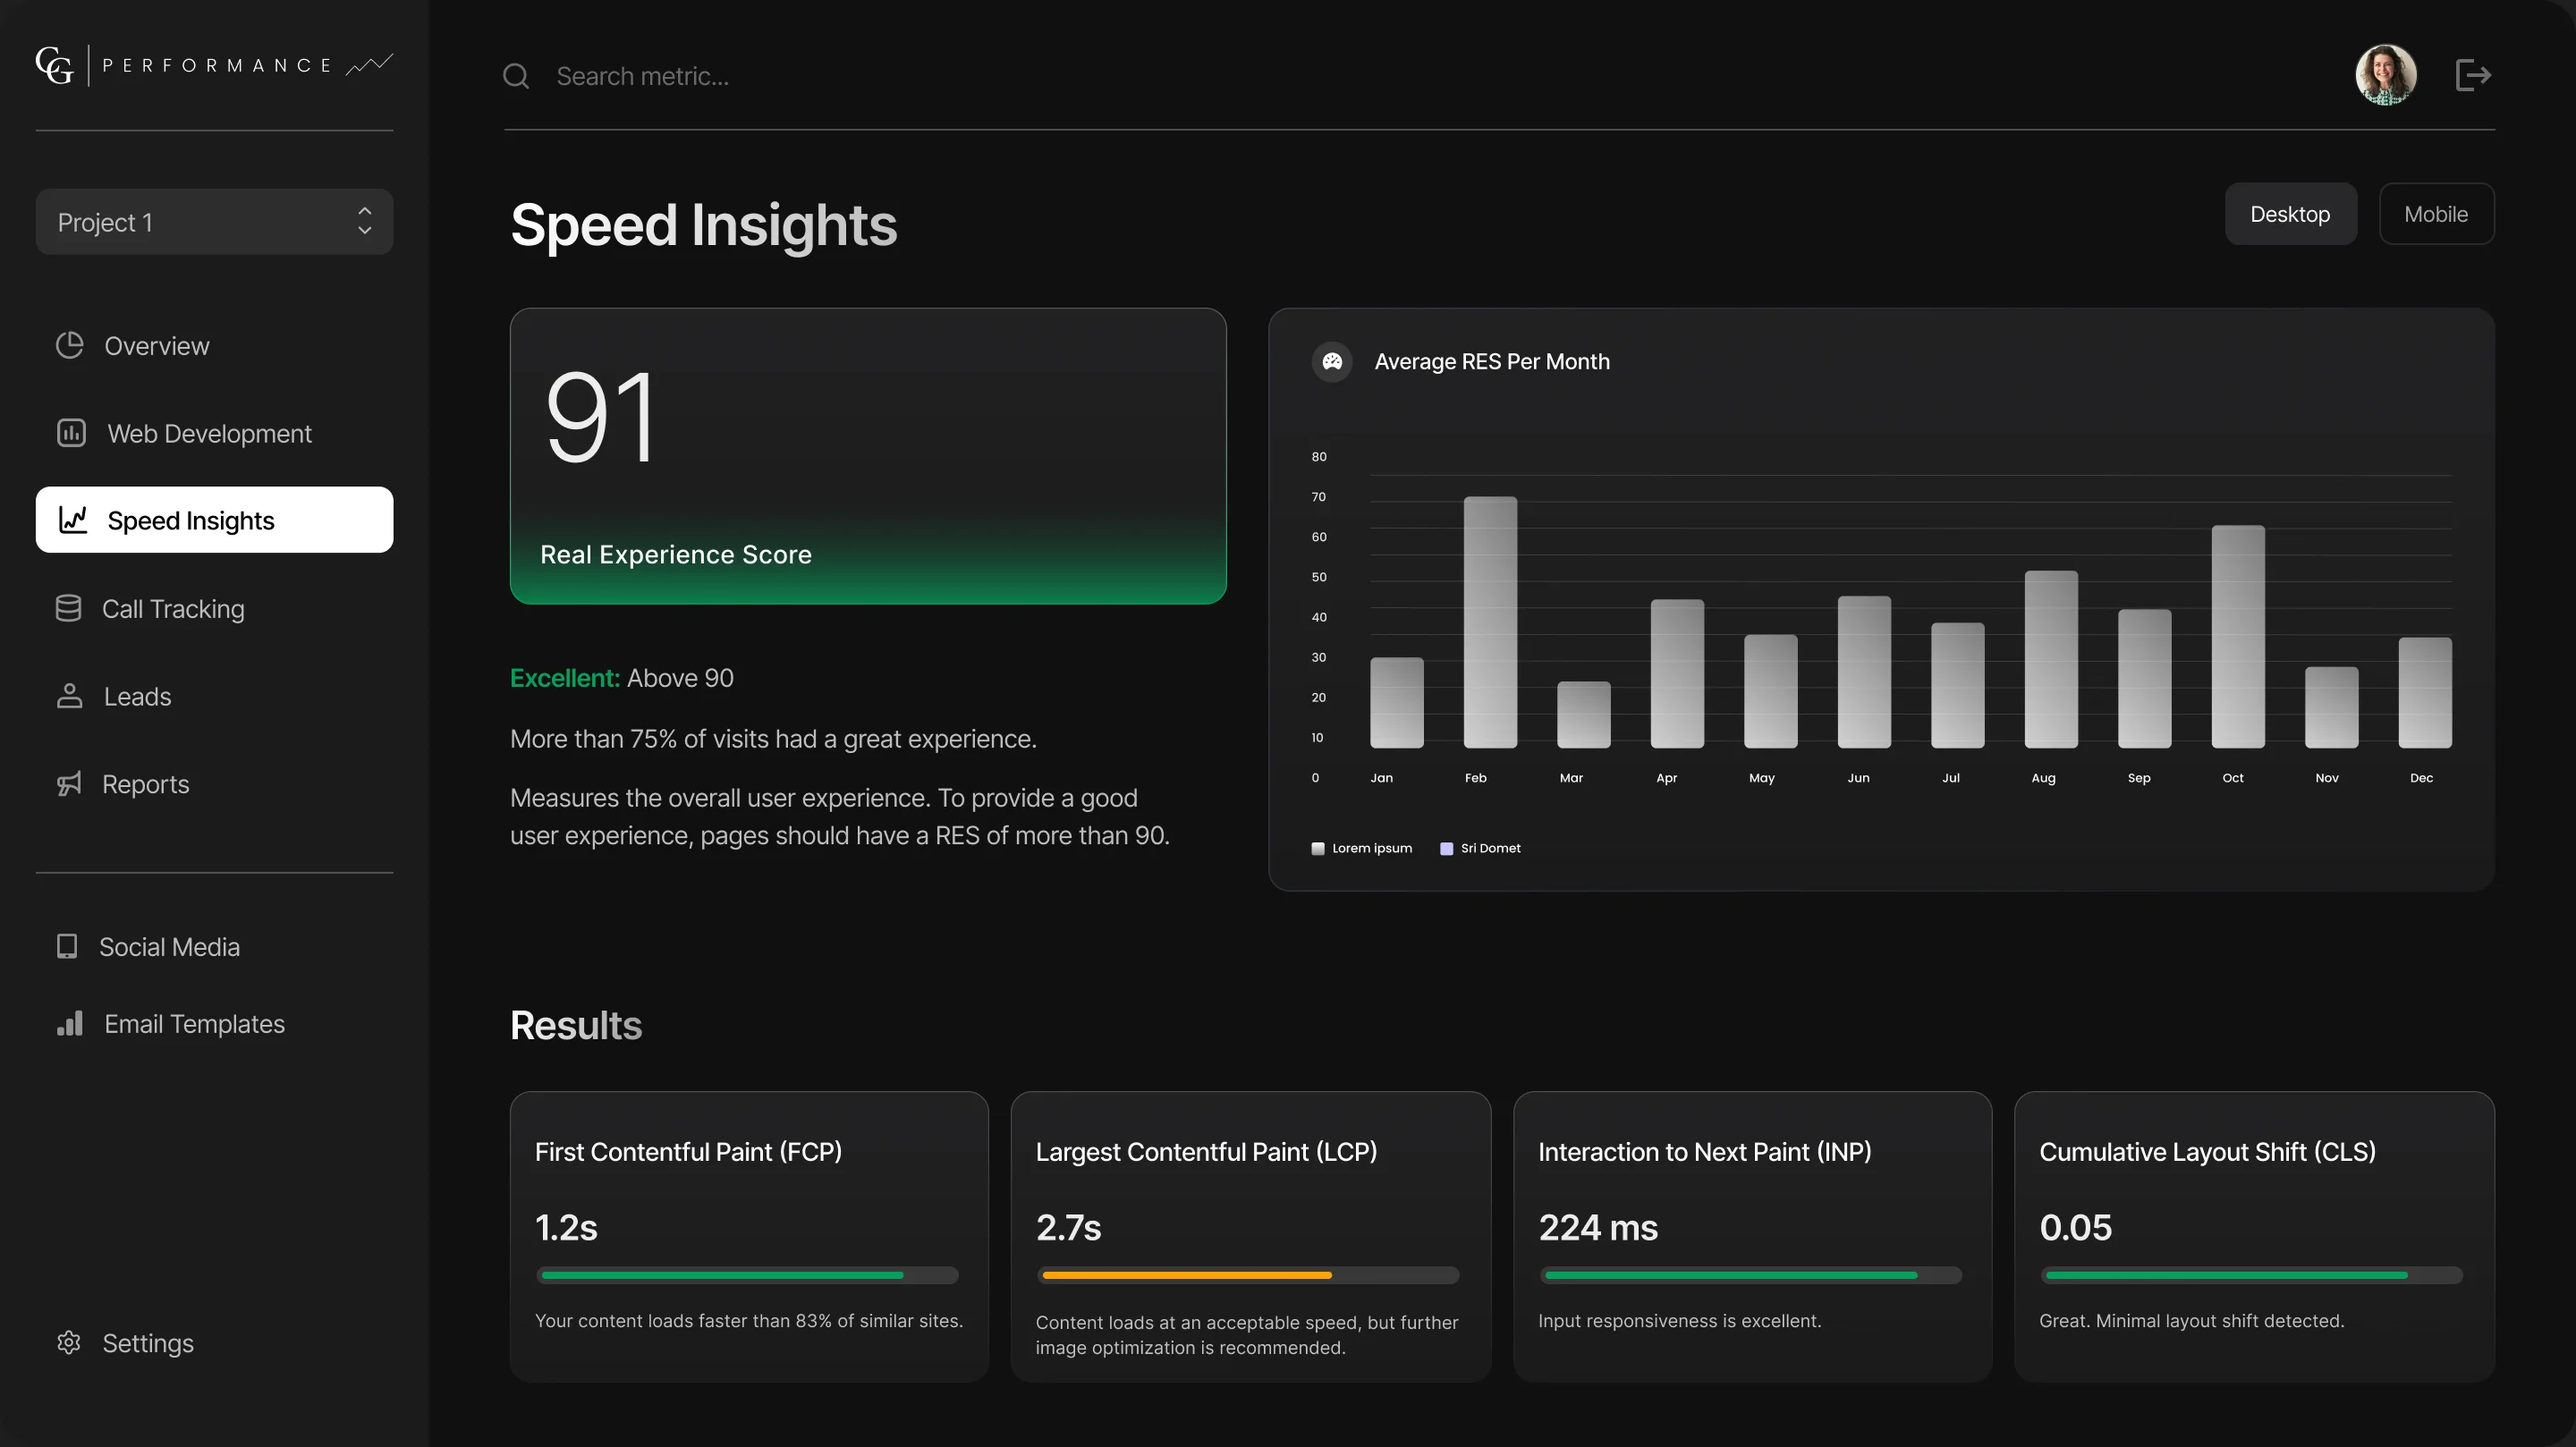The image size is (2576, 1447).
Task: Switch to Desktop view
Action: [x=2290, y=214]
